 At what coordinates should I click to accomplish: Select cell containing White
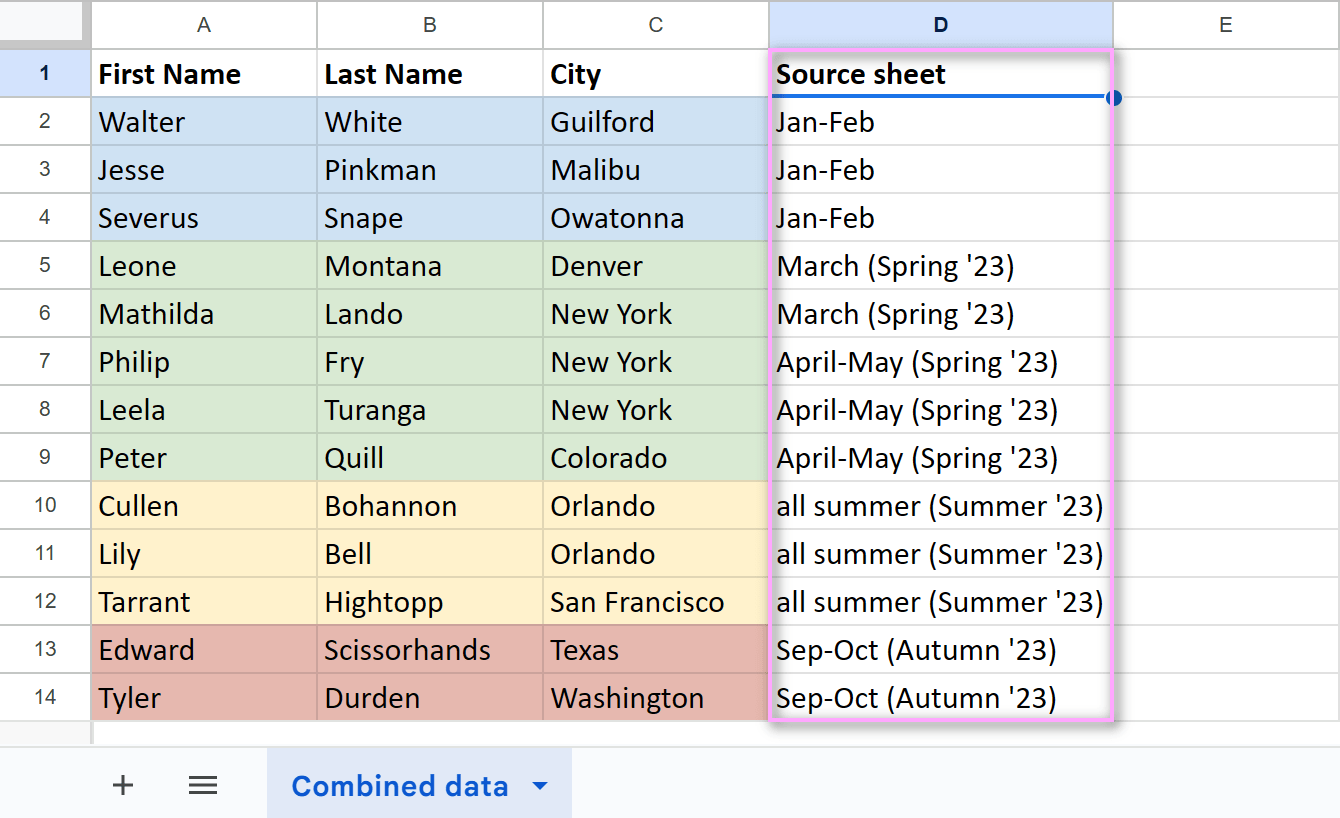(x=430, y=122)
